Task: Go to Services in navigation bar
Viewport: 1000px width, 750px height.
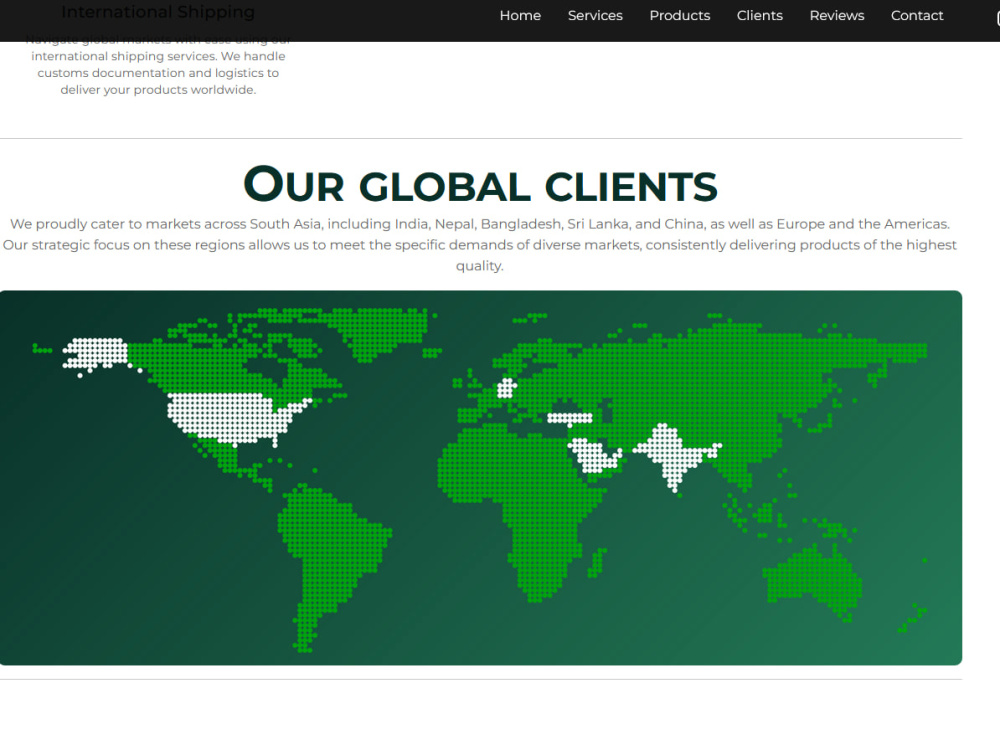Action: [595, 15]
